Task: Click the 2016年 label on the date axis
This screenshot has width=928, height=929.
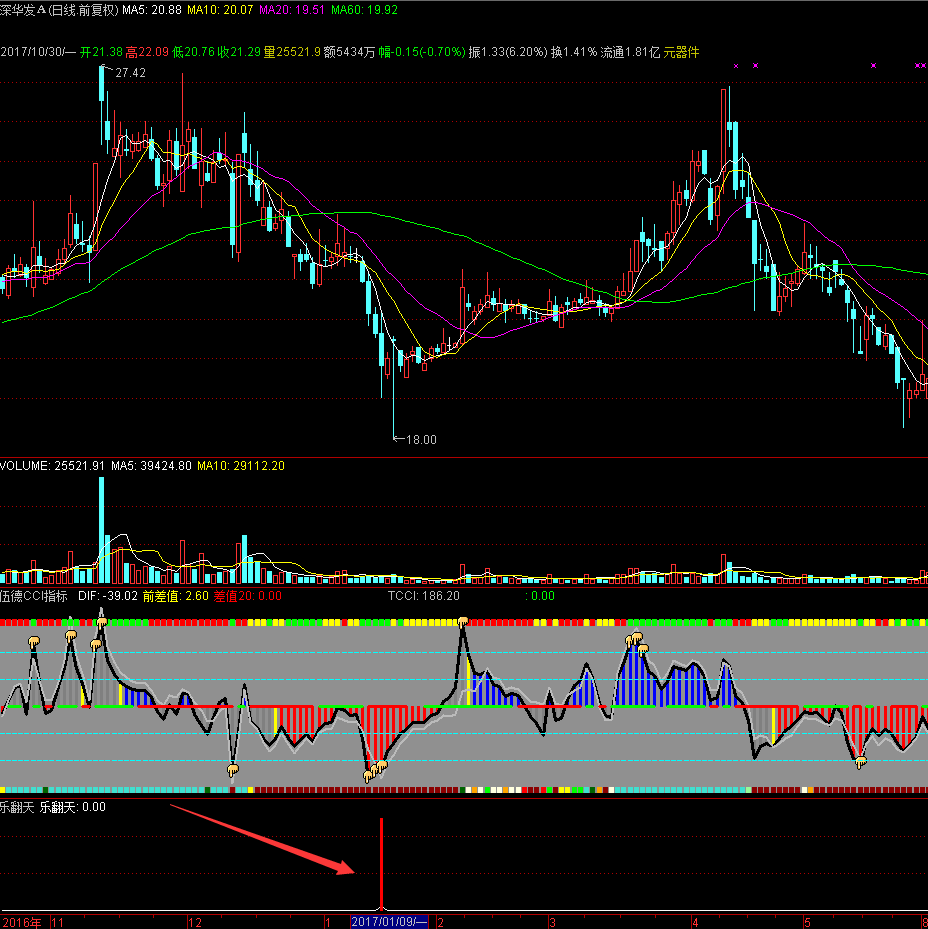Action: [x=23, y=922]
